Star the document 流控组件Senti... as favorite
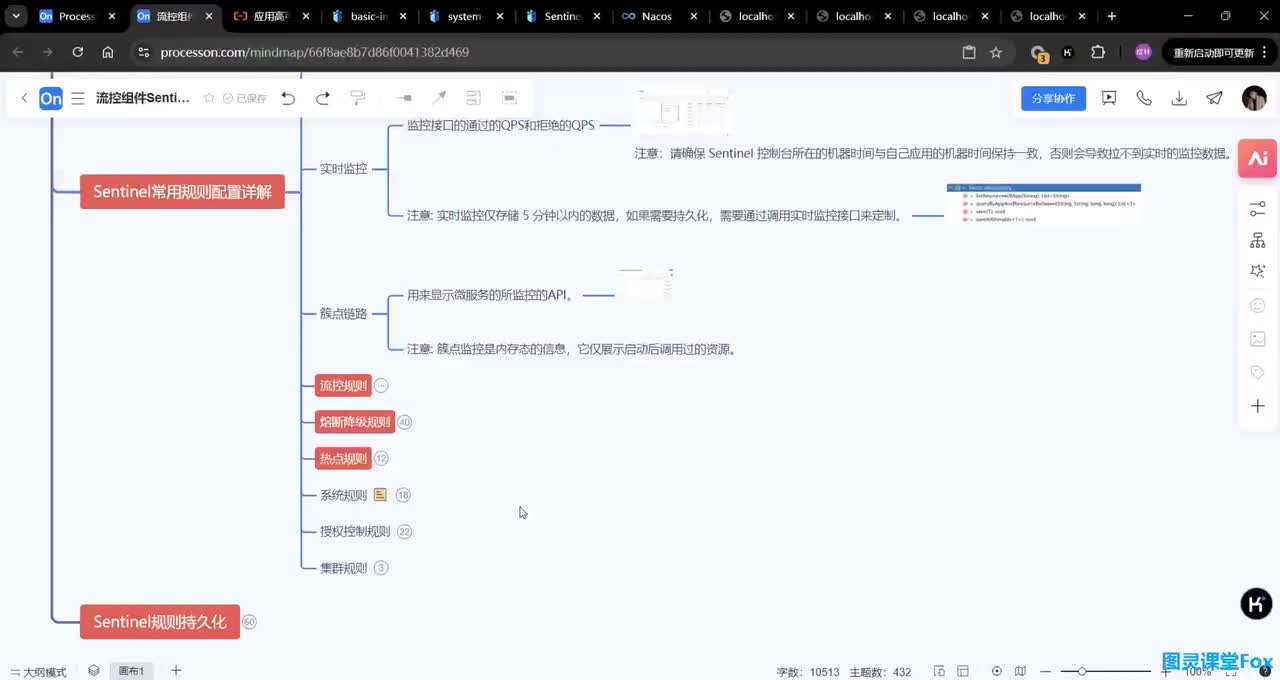Screen dimensions: 1280x680 pos(209,98)
